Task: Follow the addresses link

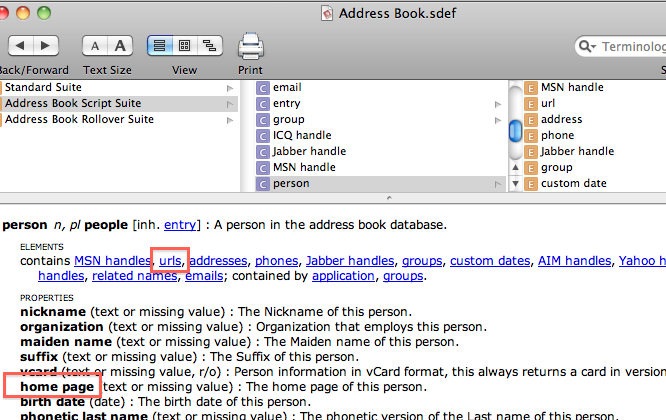Action: (x=218, y=261)
